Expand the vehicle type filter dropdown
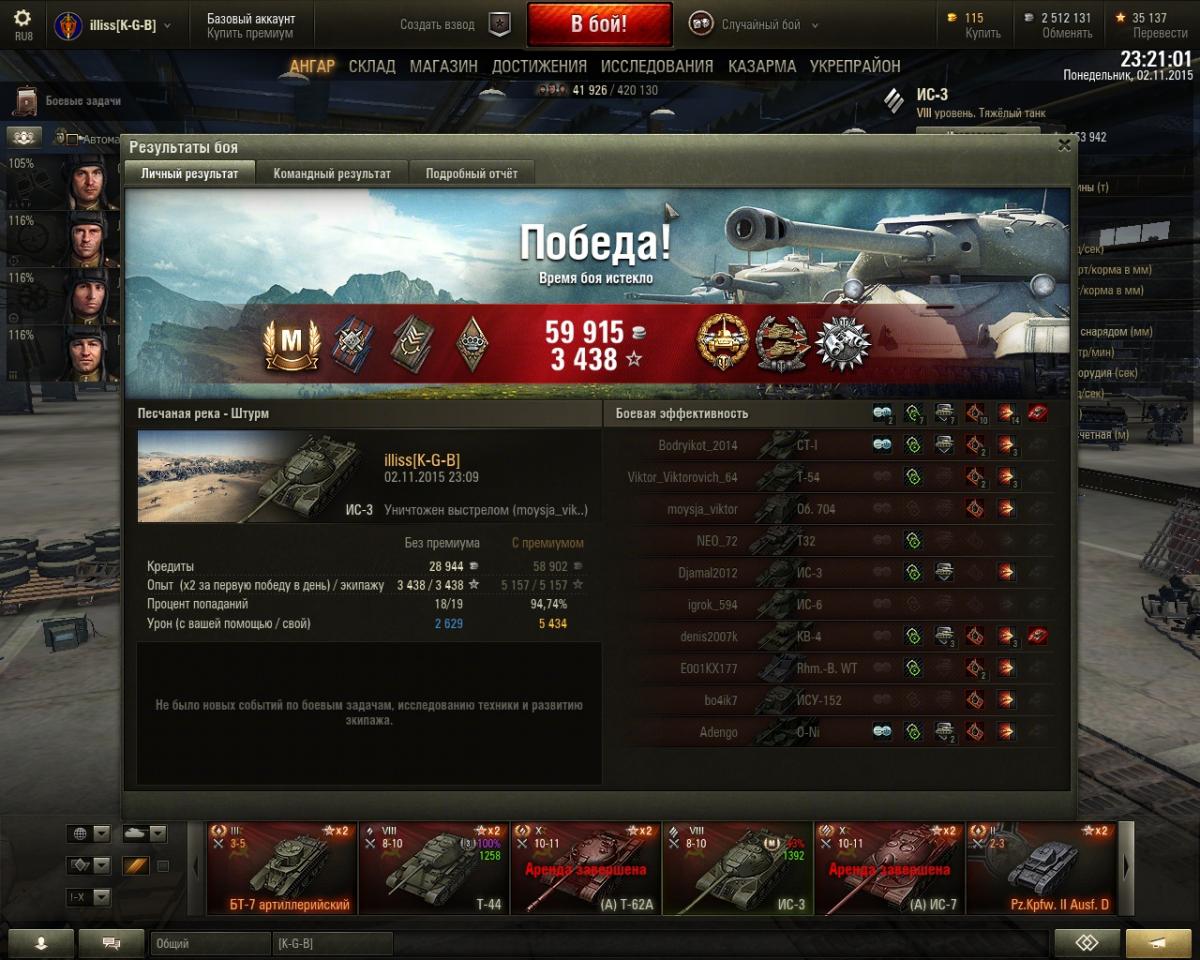The width and height of the screenshot is (1200, 960). [x=144, y=834]
